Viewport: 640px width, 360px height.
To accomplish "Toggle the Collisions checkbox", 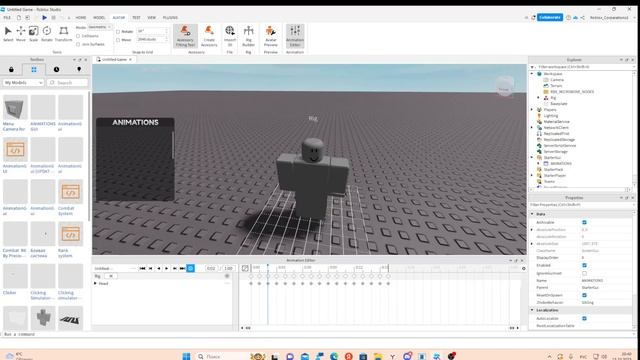I will (x=78, y=36).
